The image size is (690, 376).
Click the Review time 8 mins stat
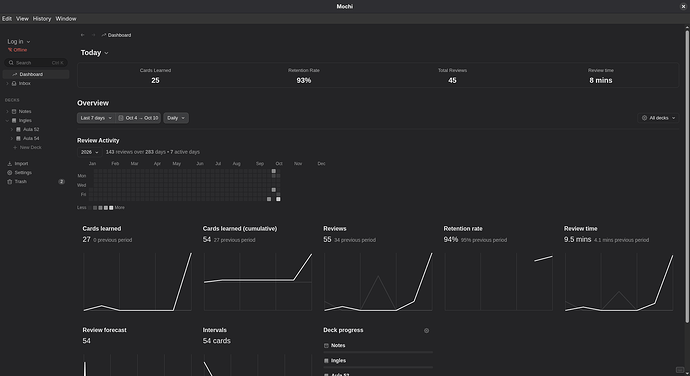(x=601, y=76)
